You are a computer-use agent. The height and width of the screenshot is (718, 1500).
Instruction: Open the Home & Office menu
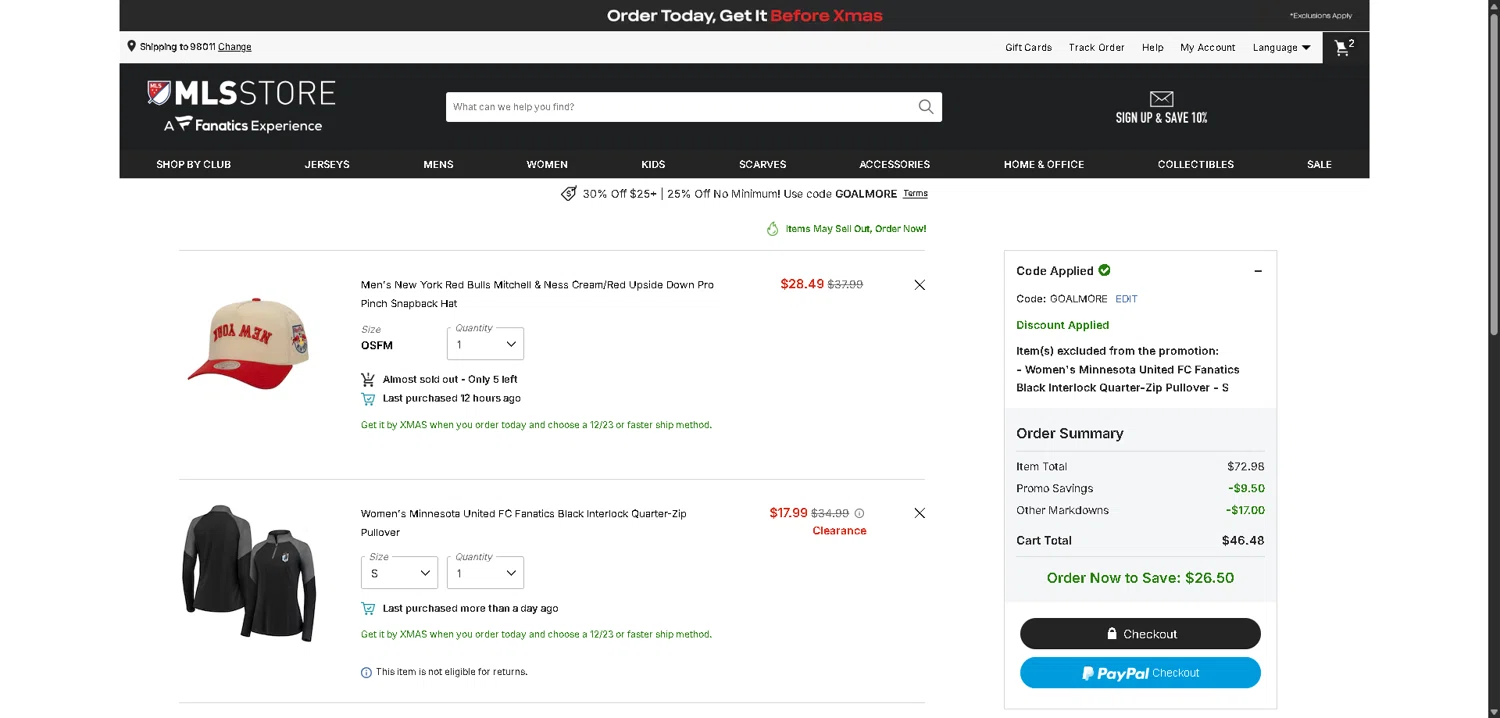point(1044,164)
